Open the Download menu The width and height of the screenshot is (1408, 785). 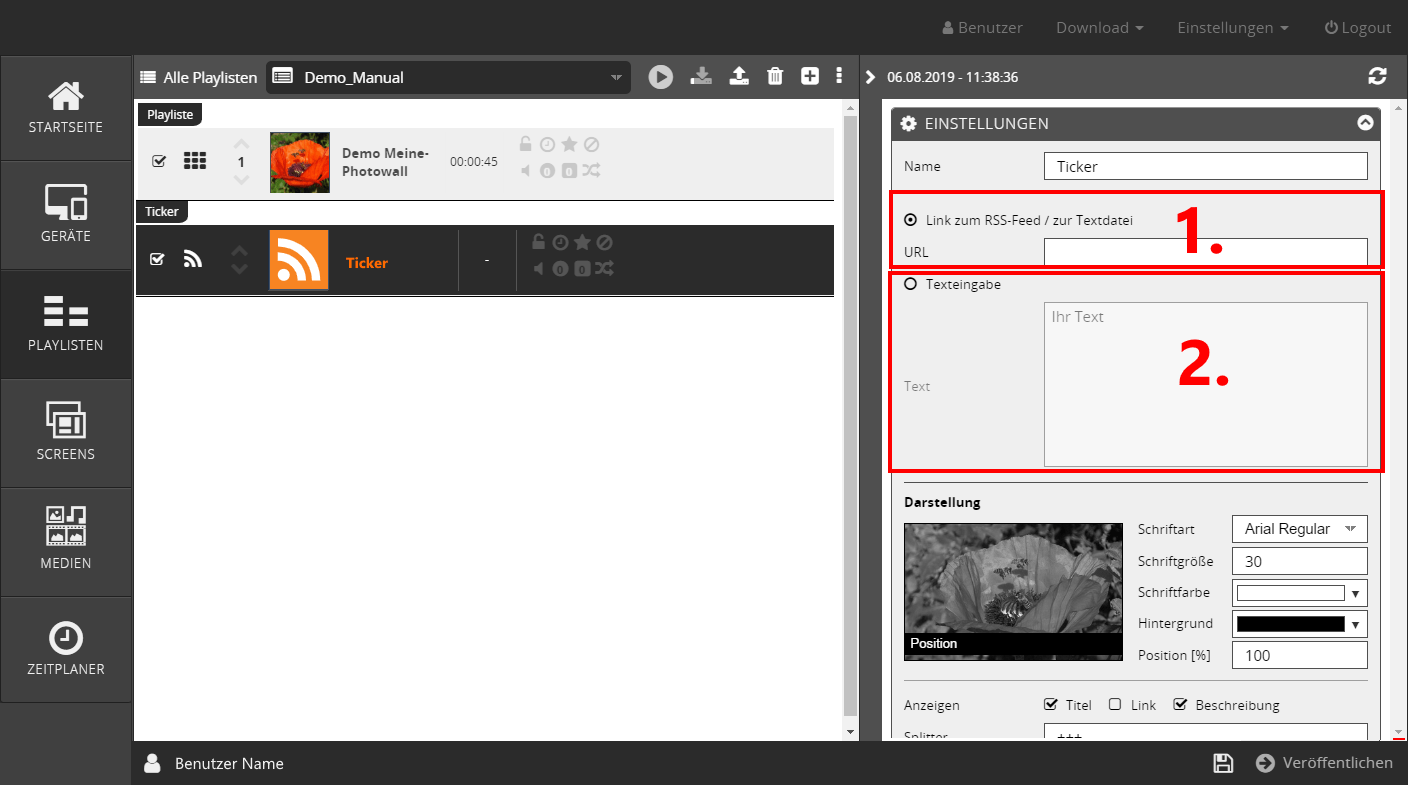[x=1099, y=28]
